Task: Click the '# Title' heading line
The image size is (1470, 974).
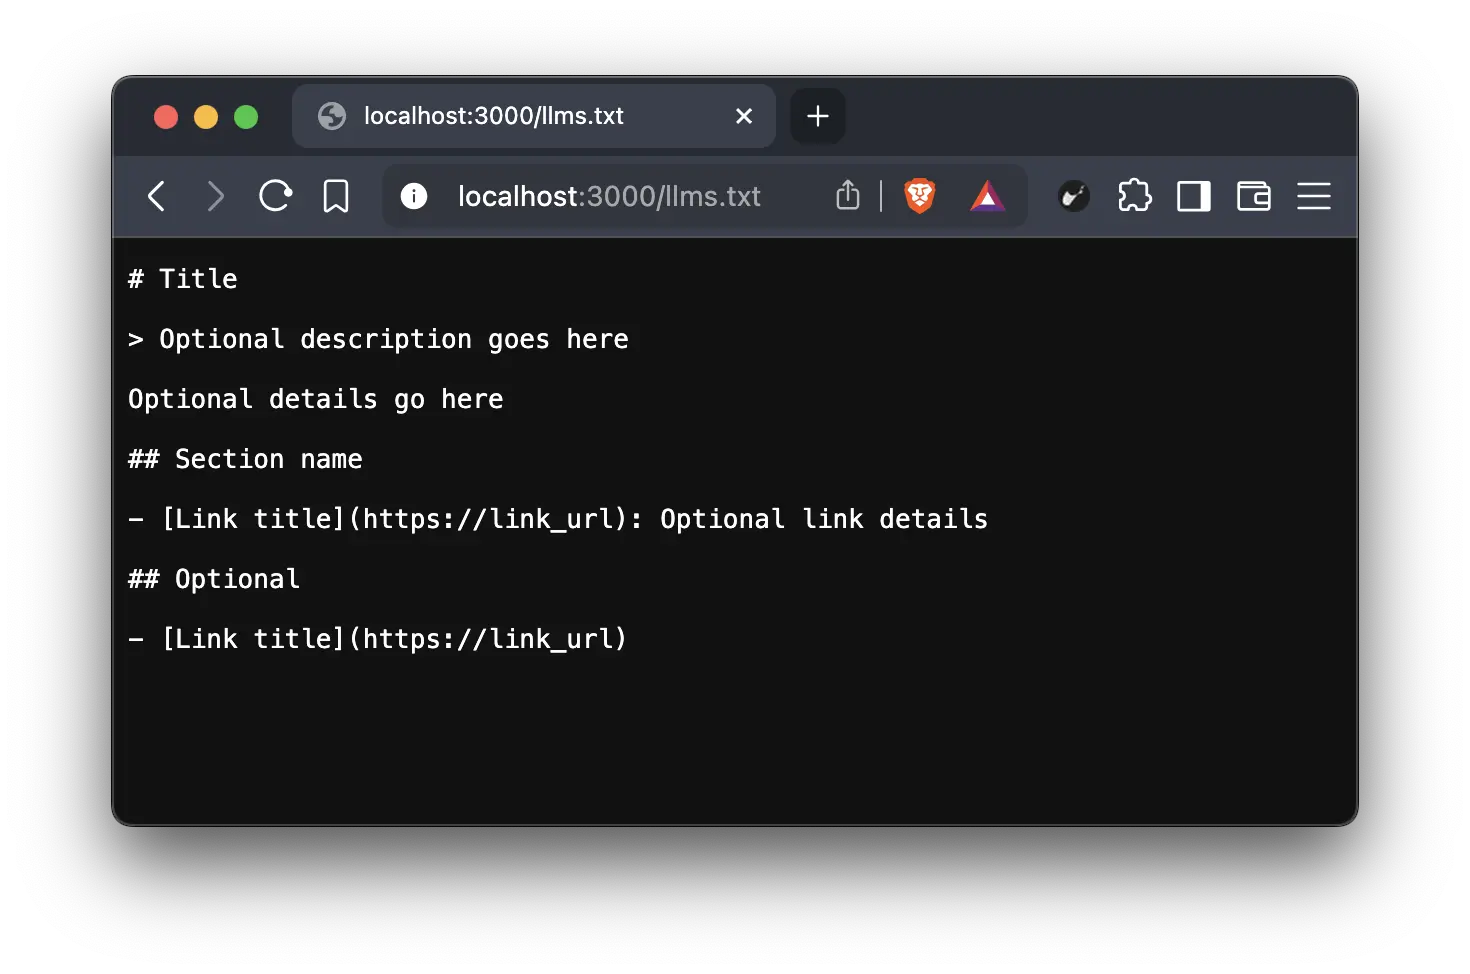Action: point(183,279)
